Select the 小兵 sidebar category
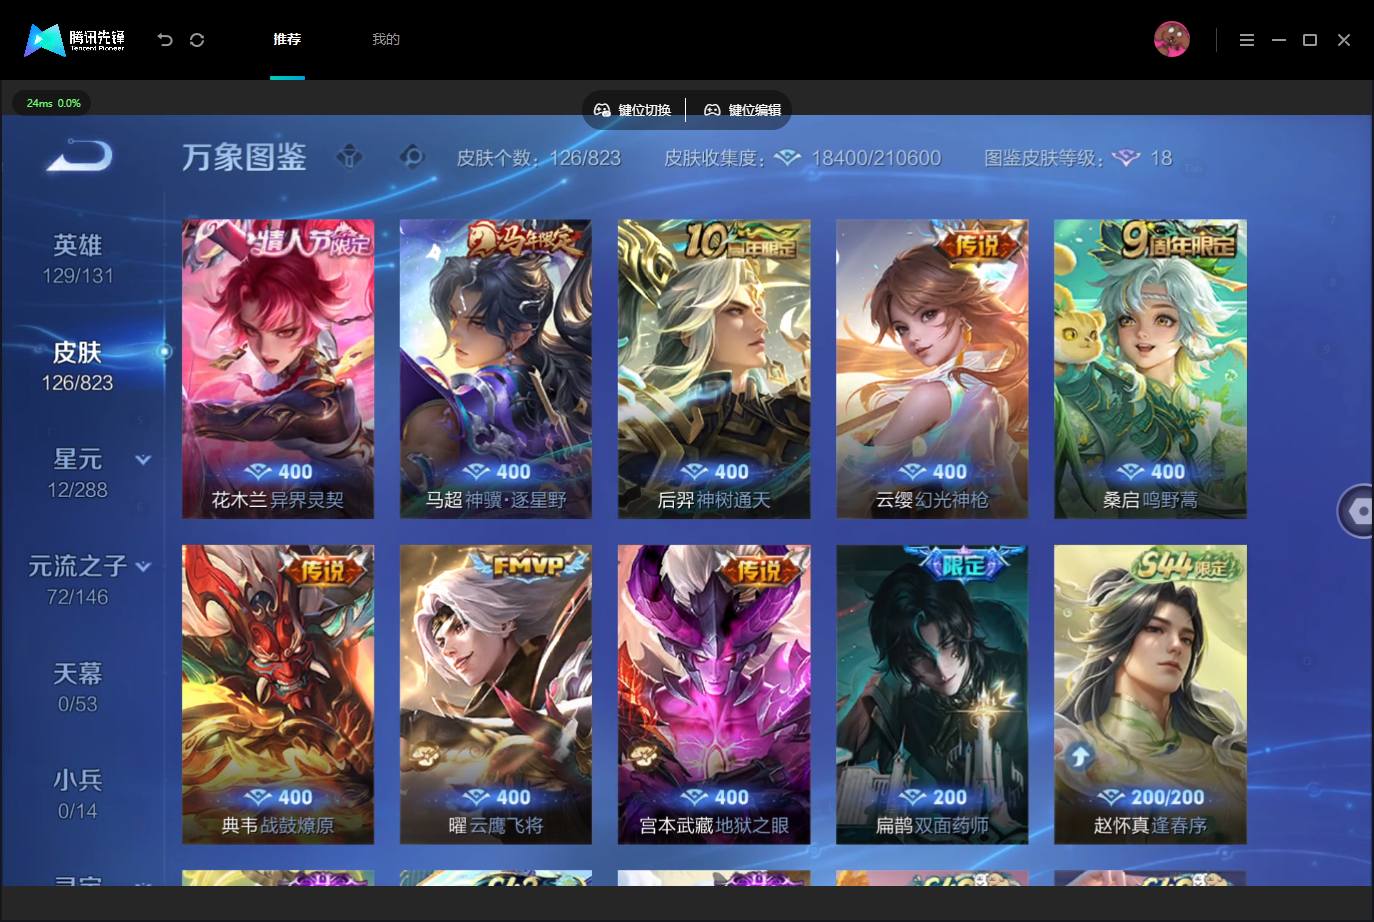The width and height of the screenshot is (1374, 922). point(78,794)
